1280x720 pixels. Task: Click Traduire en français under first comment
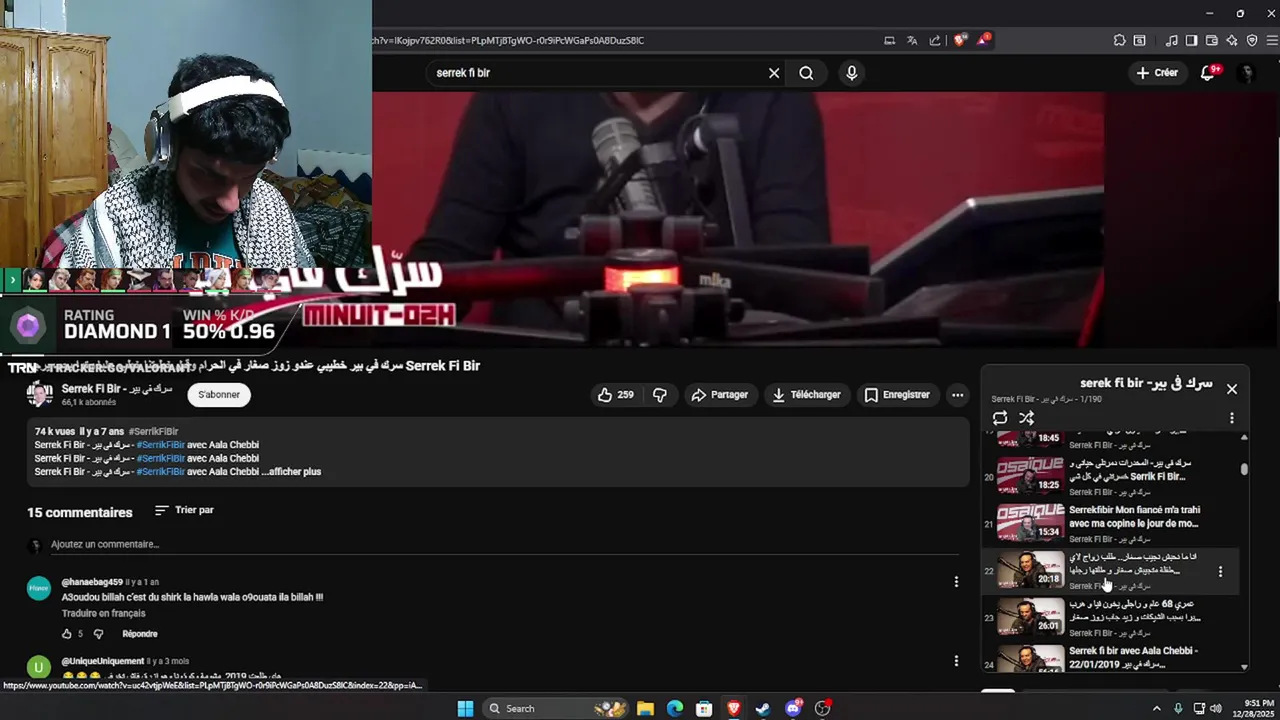[103, 613]
